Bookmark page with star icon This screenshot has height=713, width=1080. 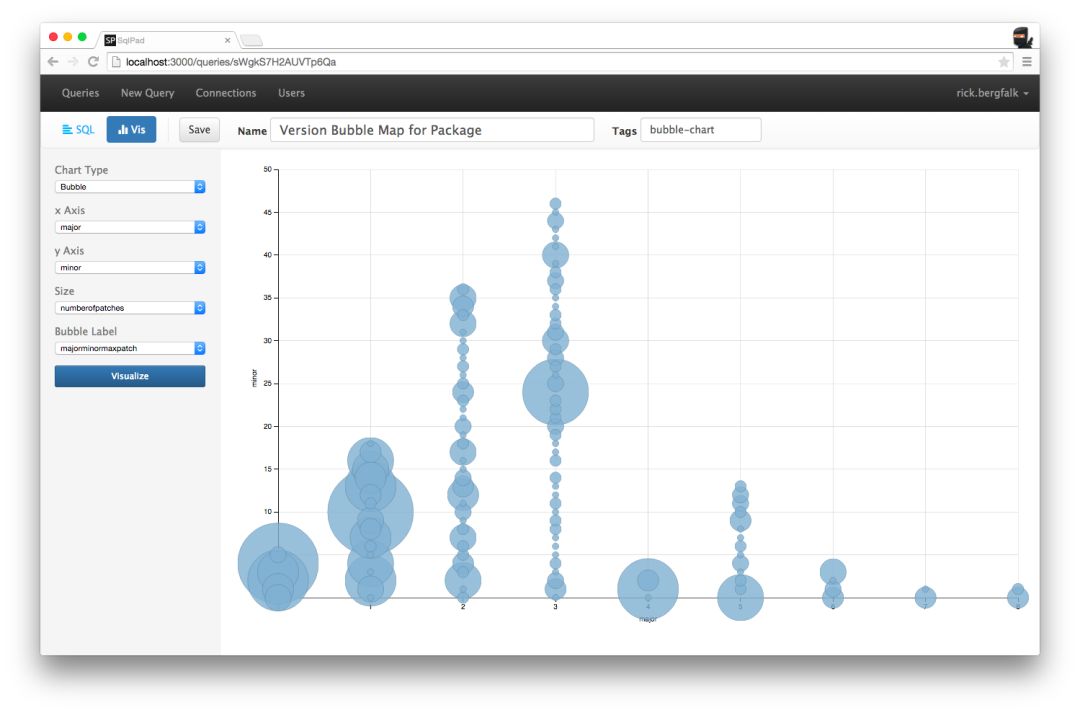[1004, 62]
